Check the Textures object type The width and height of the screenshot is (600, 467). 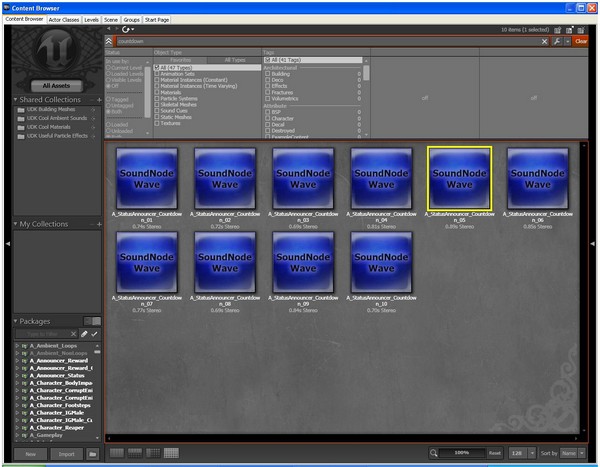[x=157, y=123]
